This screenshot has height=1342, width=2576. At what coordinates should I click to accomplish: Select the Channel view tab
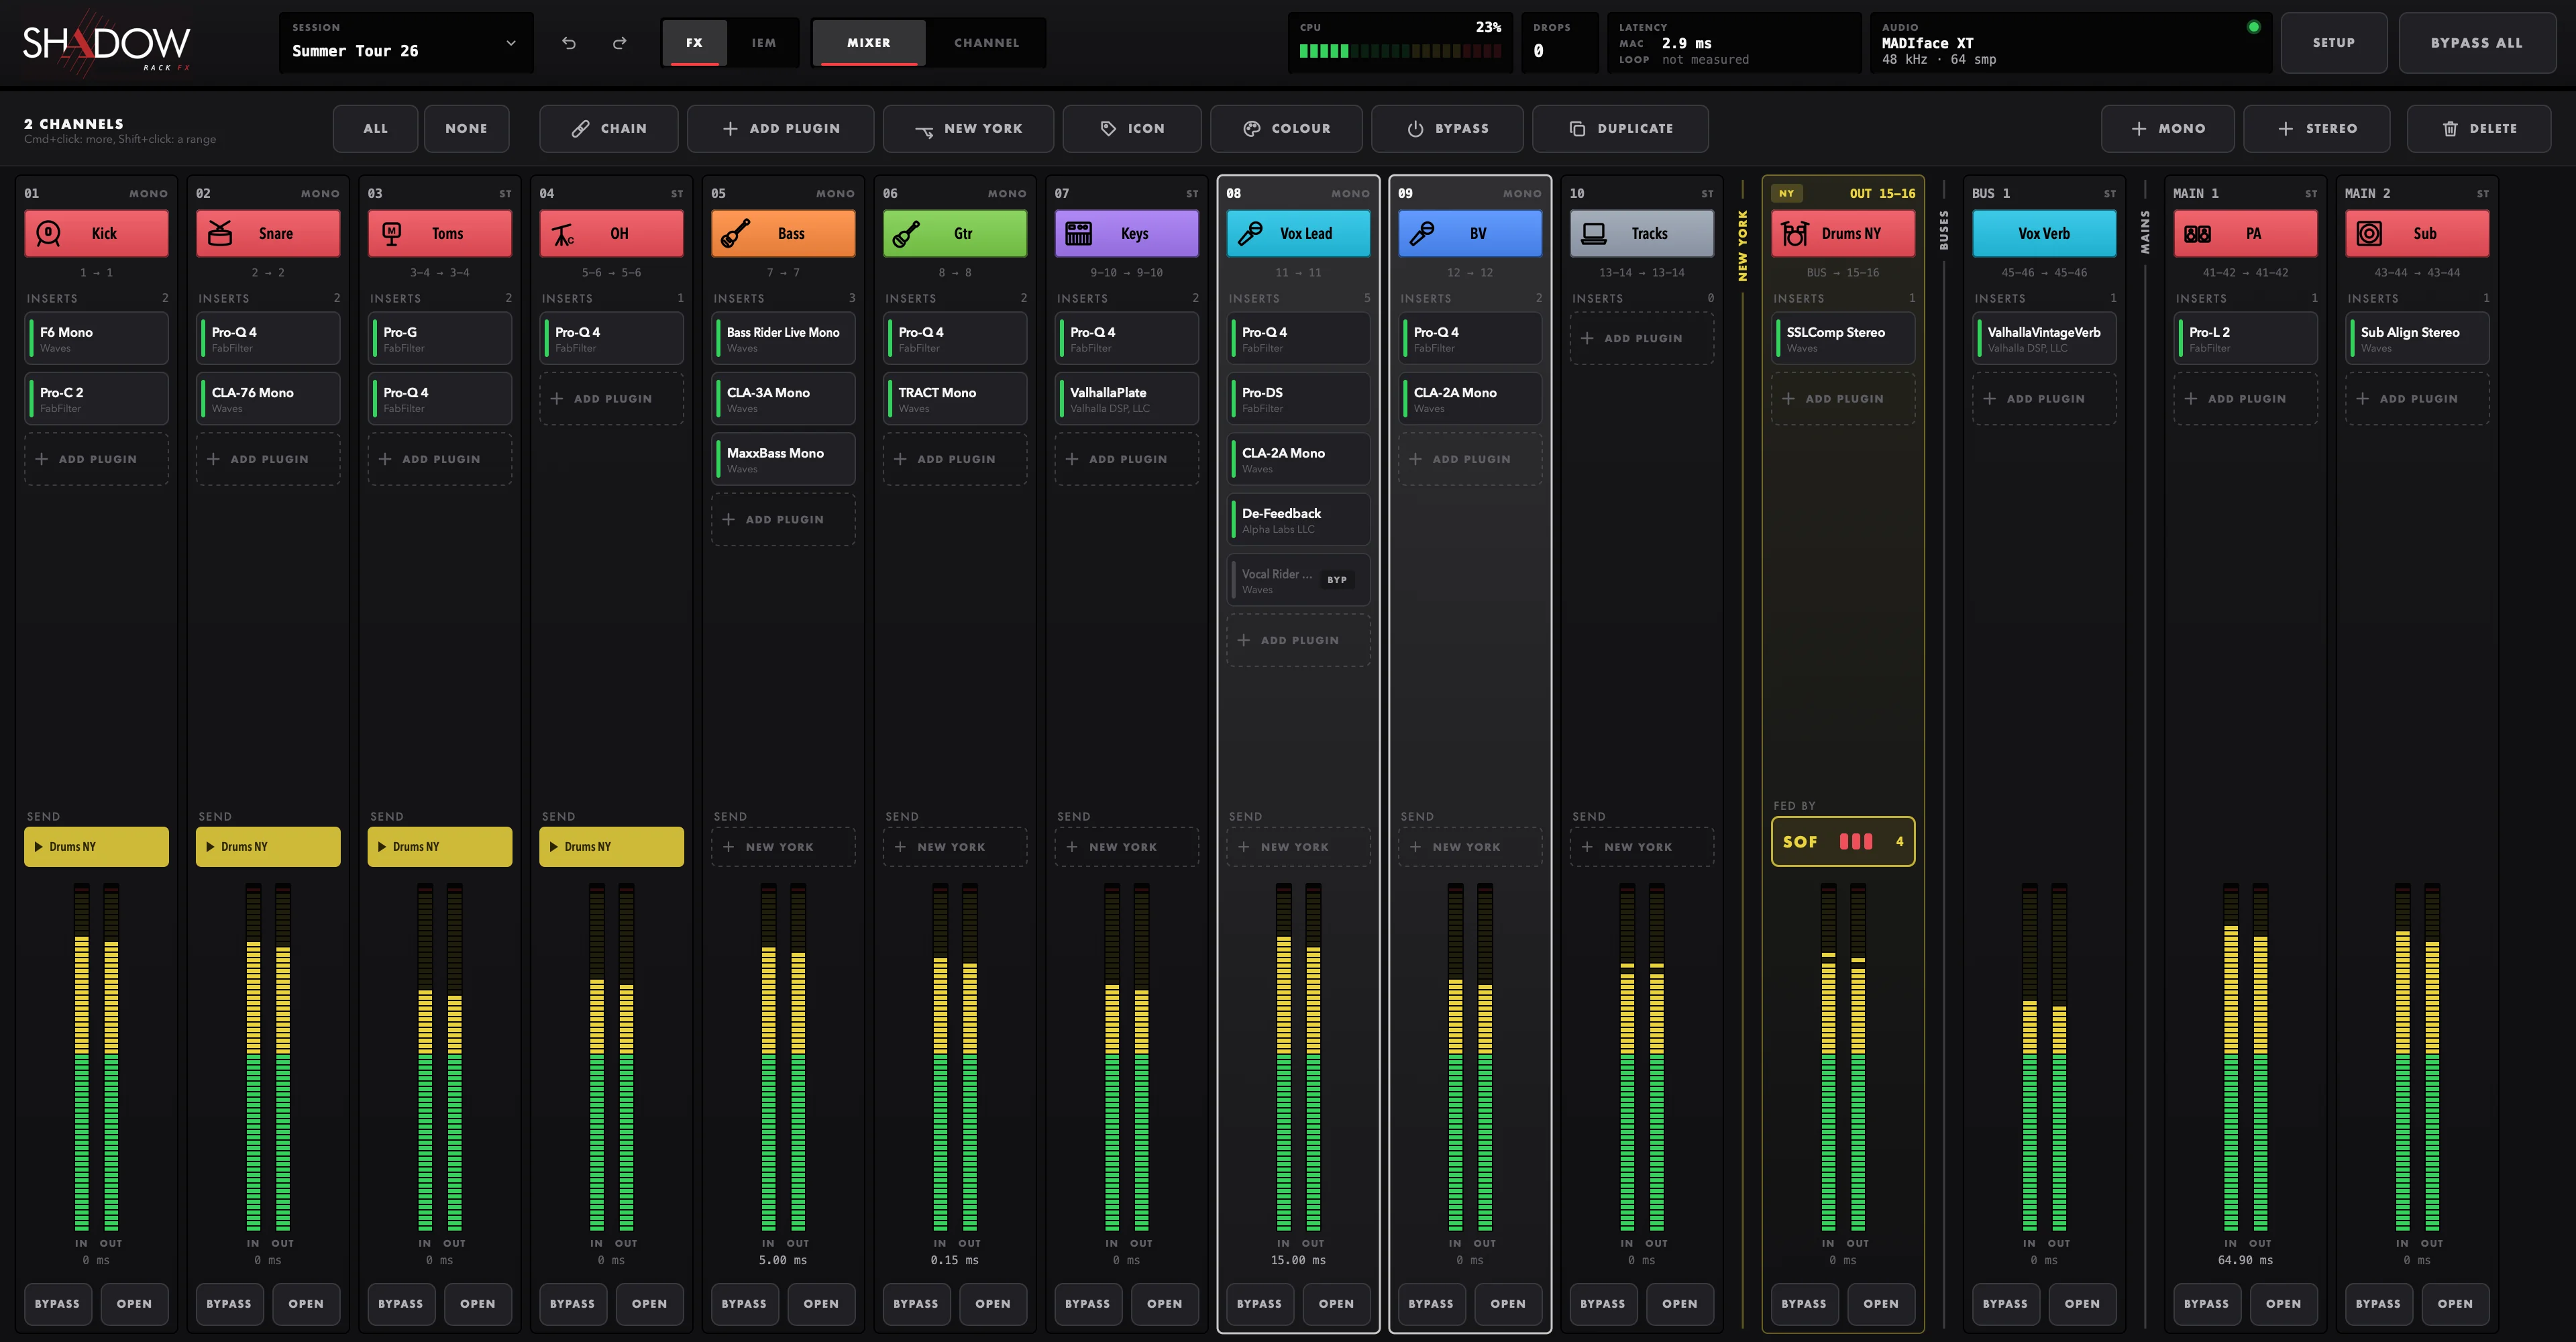click(986, 43)
